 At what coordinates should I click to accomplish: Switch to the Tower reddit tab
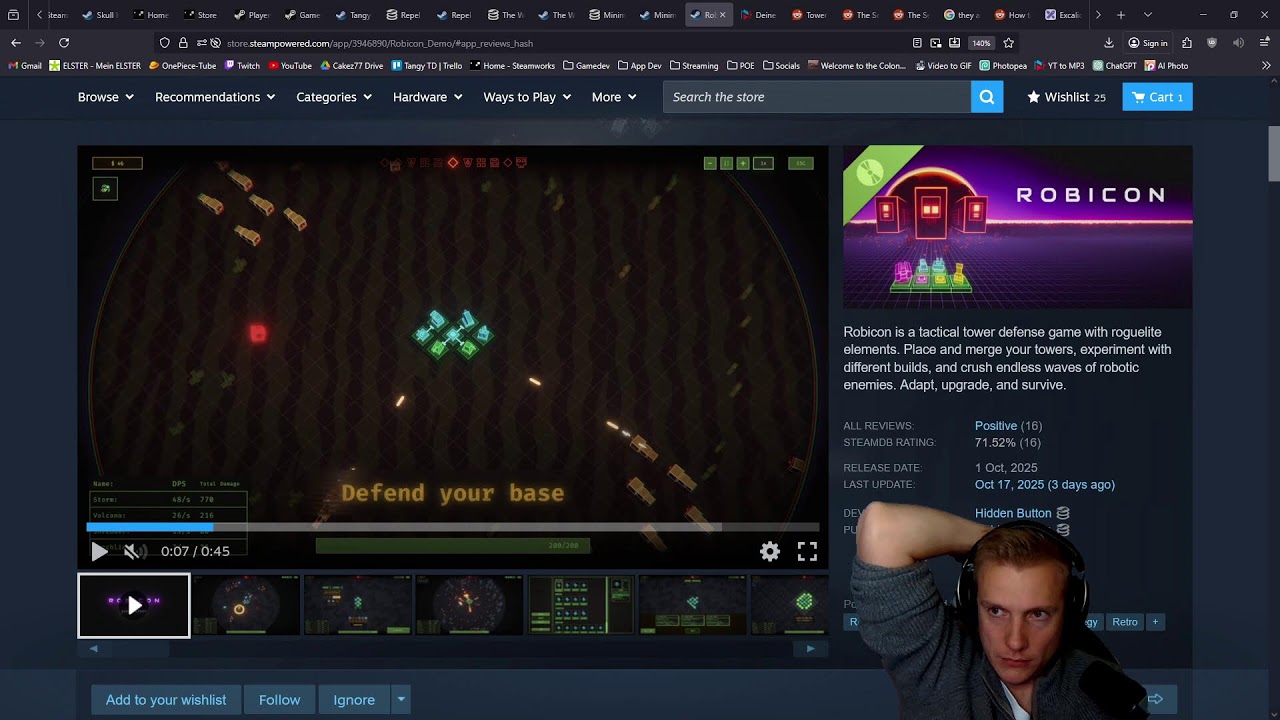[808, 15]
